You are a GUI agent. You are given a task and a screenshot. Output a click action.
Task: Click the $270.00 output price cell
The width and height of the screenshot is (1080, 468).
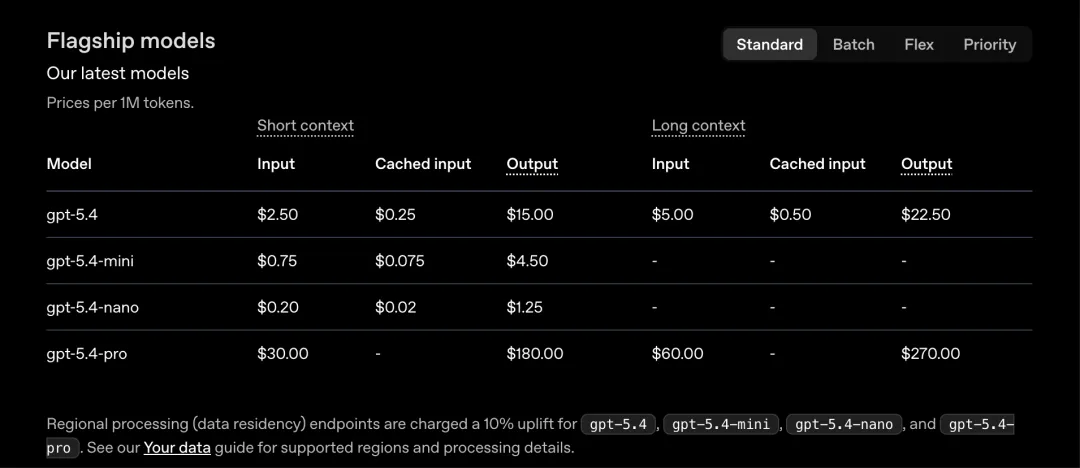coord(930,353)
